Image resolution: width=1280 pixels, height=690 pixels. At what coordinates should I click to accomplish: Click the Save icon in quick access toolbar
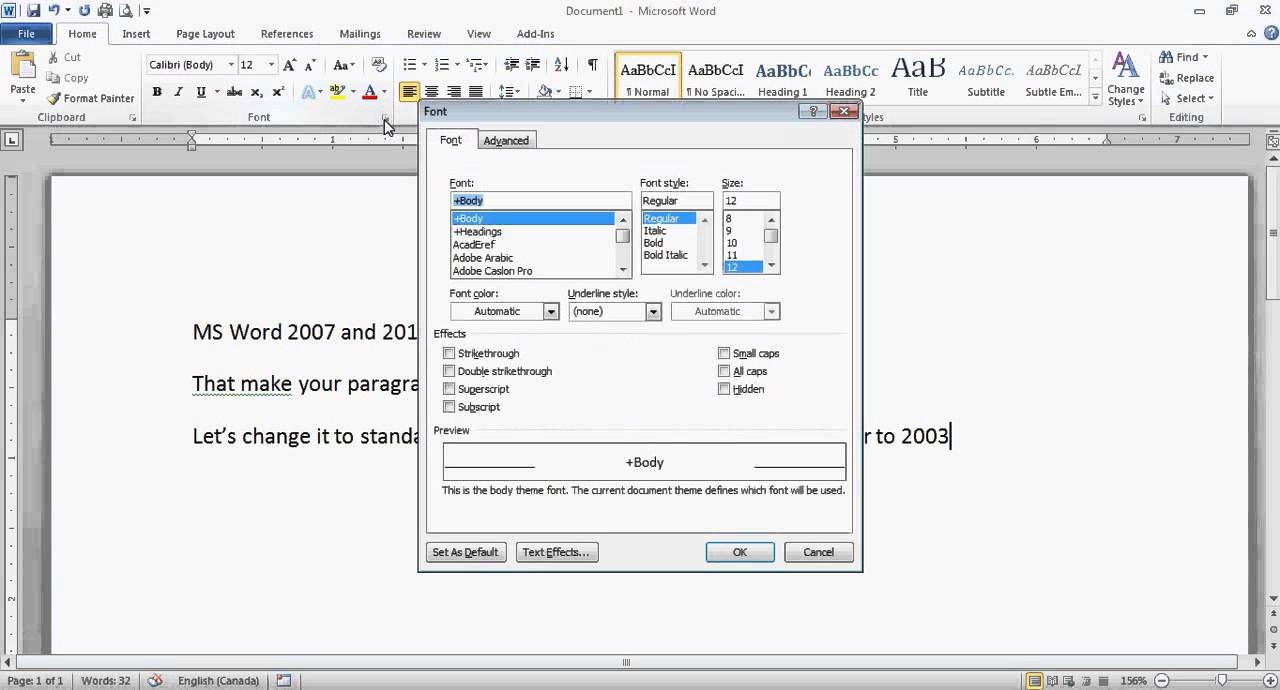33,11
